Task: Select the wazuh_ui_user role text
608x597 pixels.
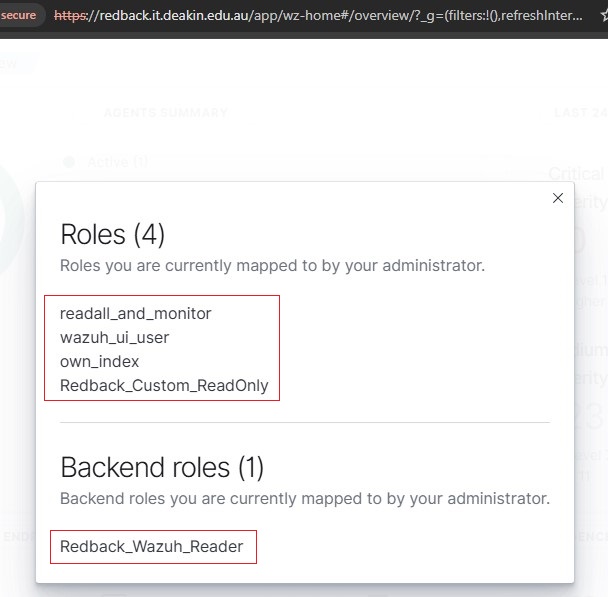Action: click(x=114, y=338)
